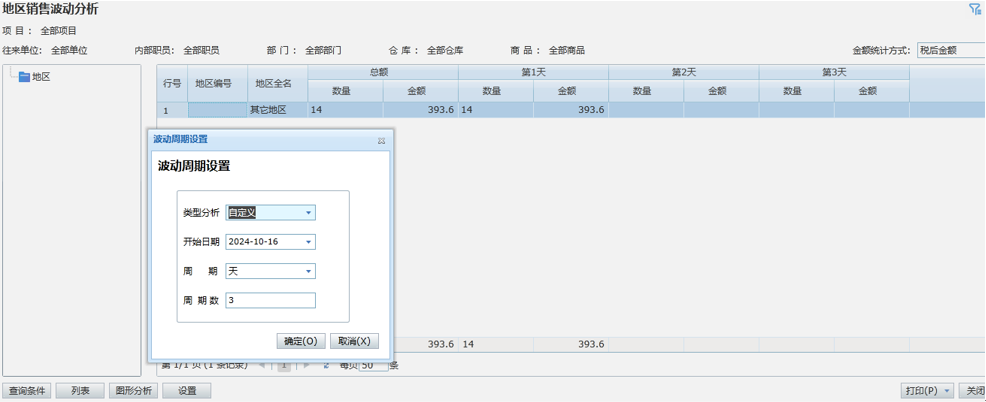Screen dimensions: 986x402
Task: Click the filter icon at top right
Action: click(x=974, y=9)
